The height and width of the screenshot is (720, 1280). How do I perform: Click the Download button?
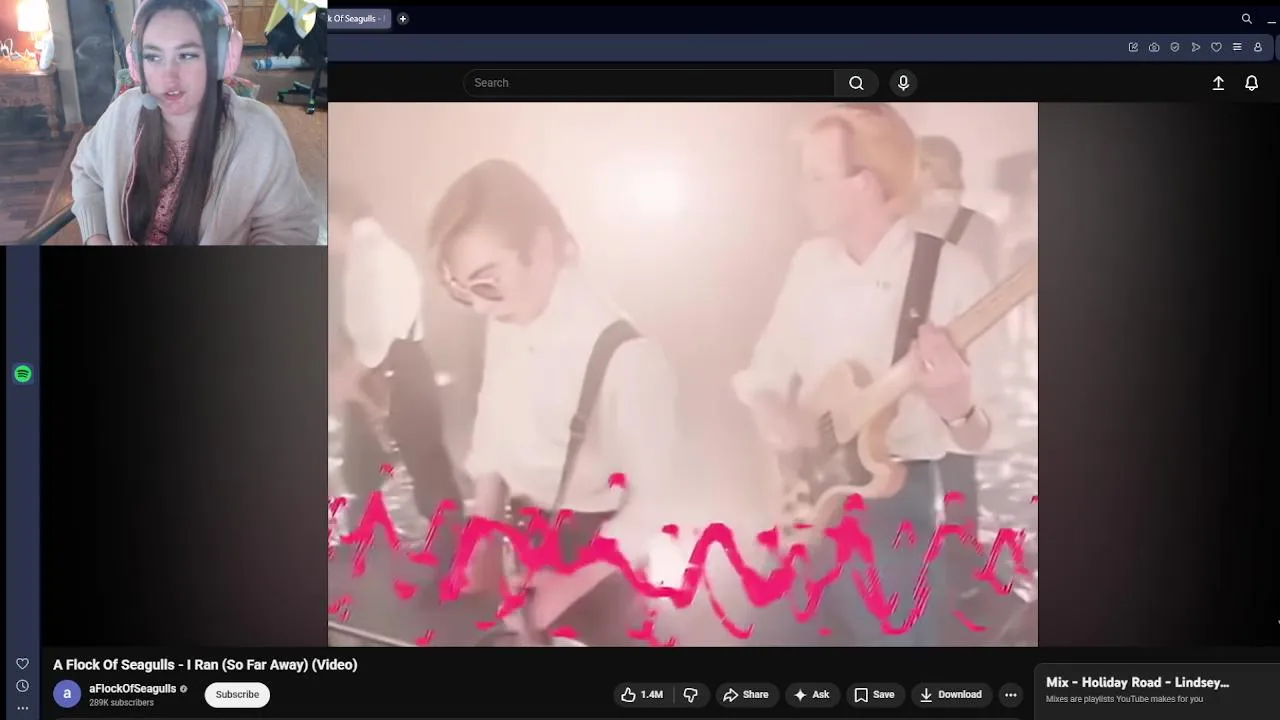[951, 695]
